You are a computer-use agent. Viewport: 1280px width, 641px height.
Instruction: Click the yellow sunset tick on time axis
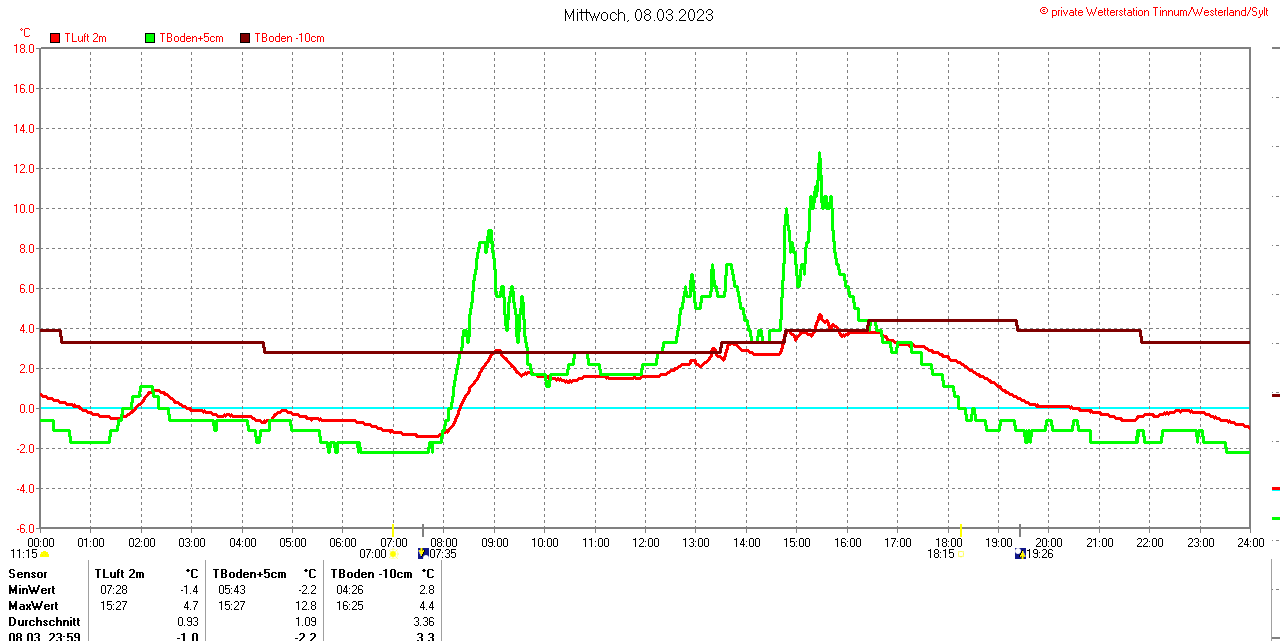960,530
